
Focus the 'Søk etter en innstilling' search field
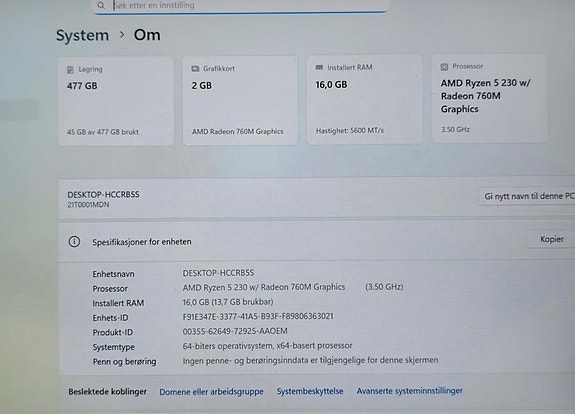point(241,6)
